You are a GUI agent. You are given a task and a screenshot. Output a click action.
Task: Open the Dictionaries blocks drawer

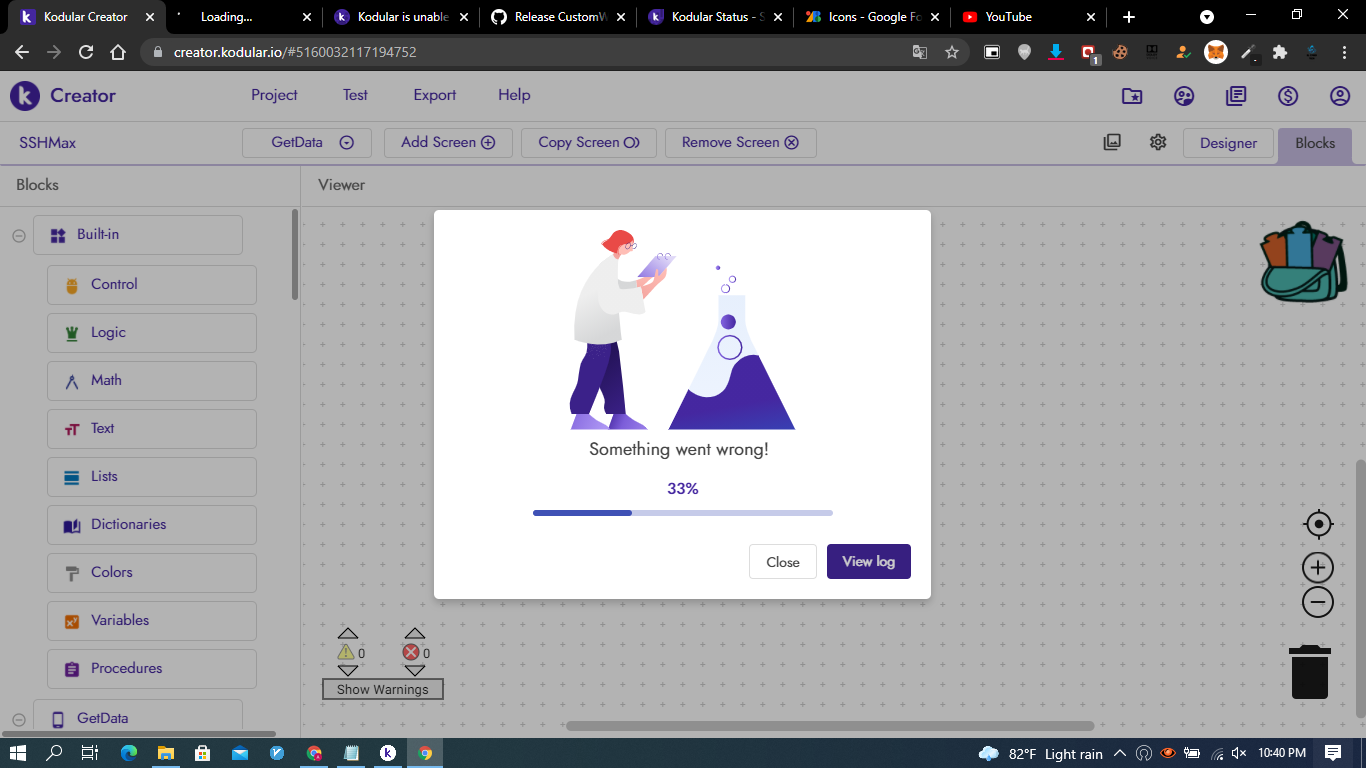[x=152, y=524]
